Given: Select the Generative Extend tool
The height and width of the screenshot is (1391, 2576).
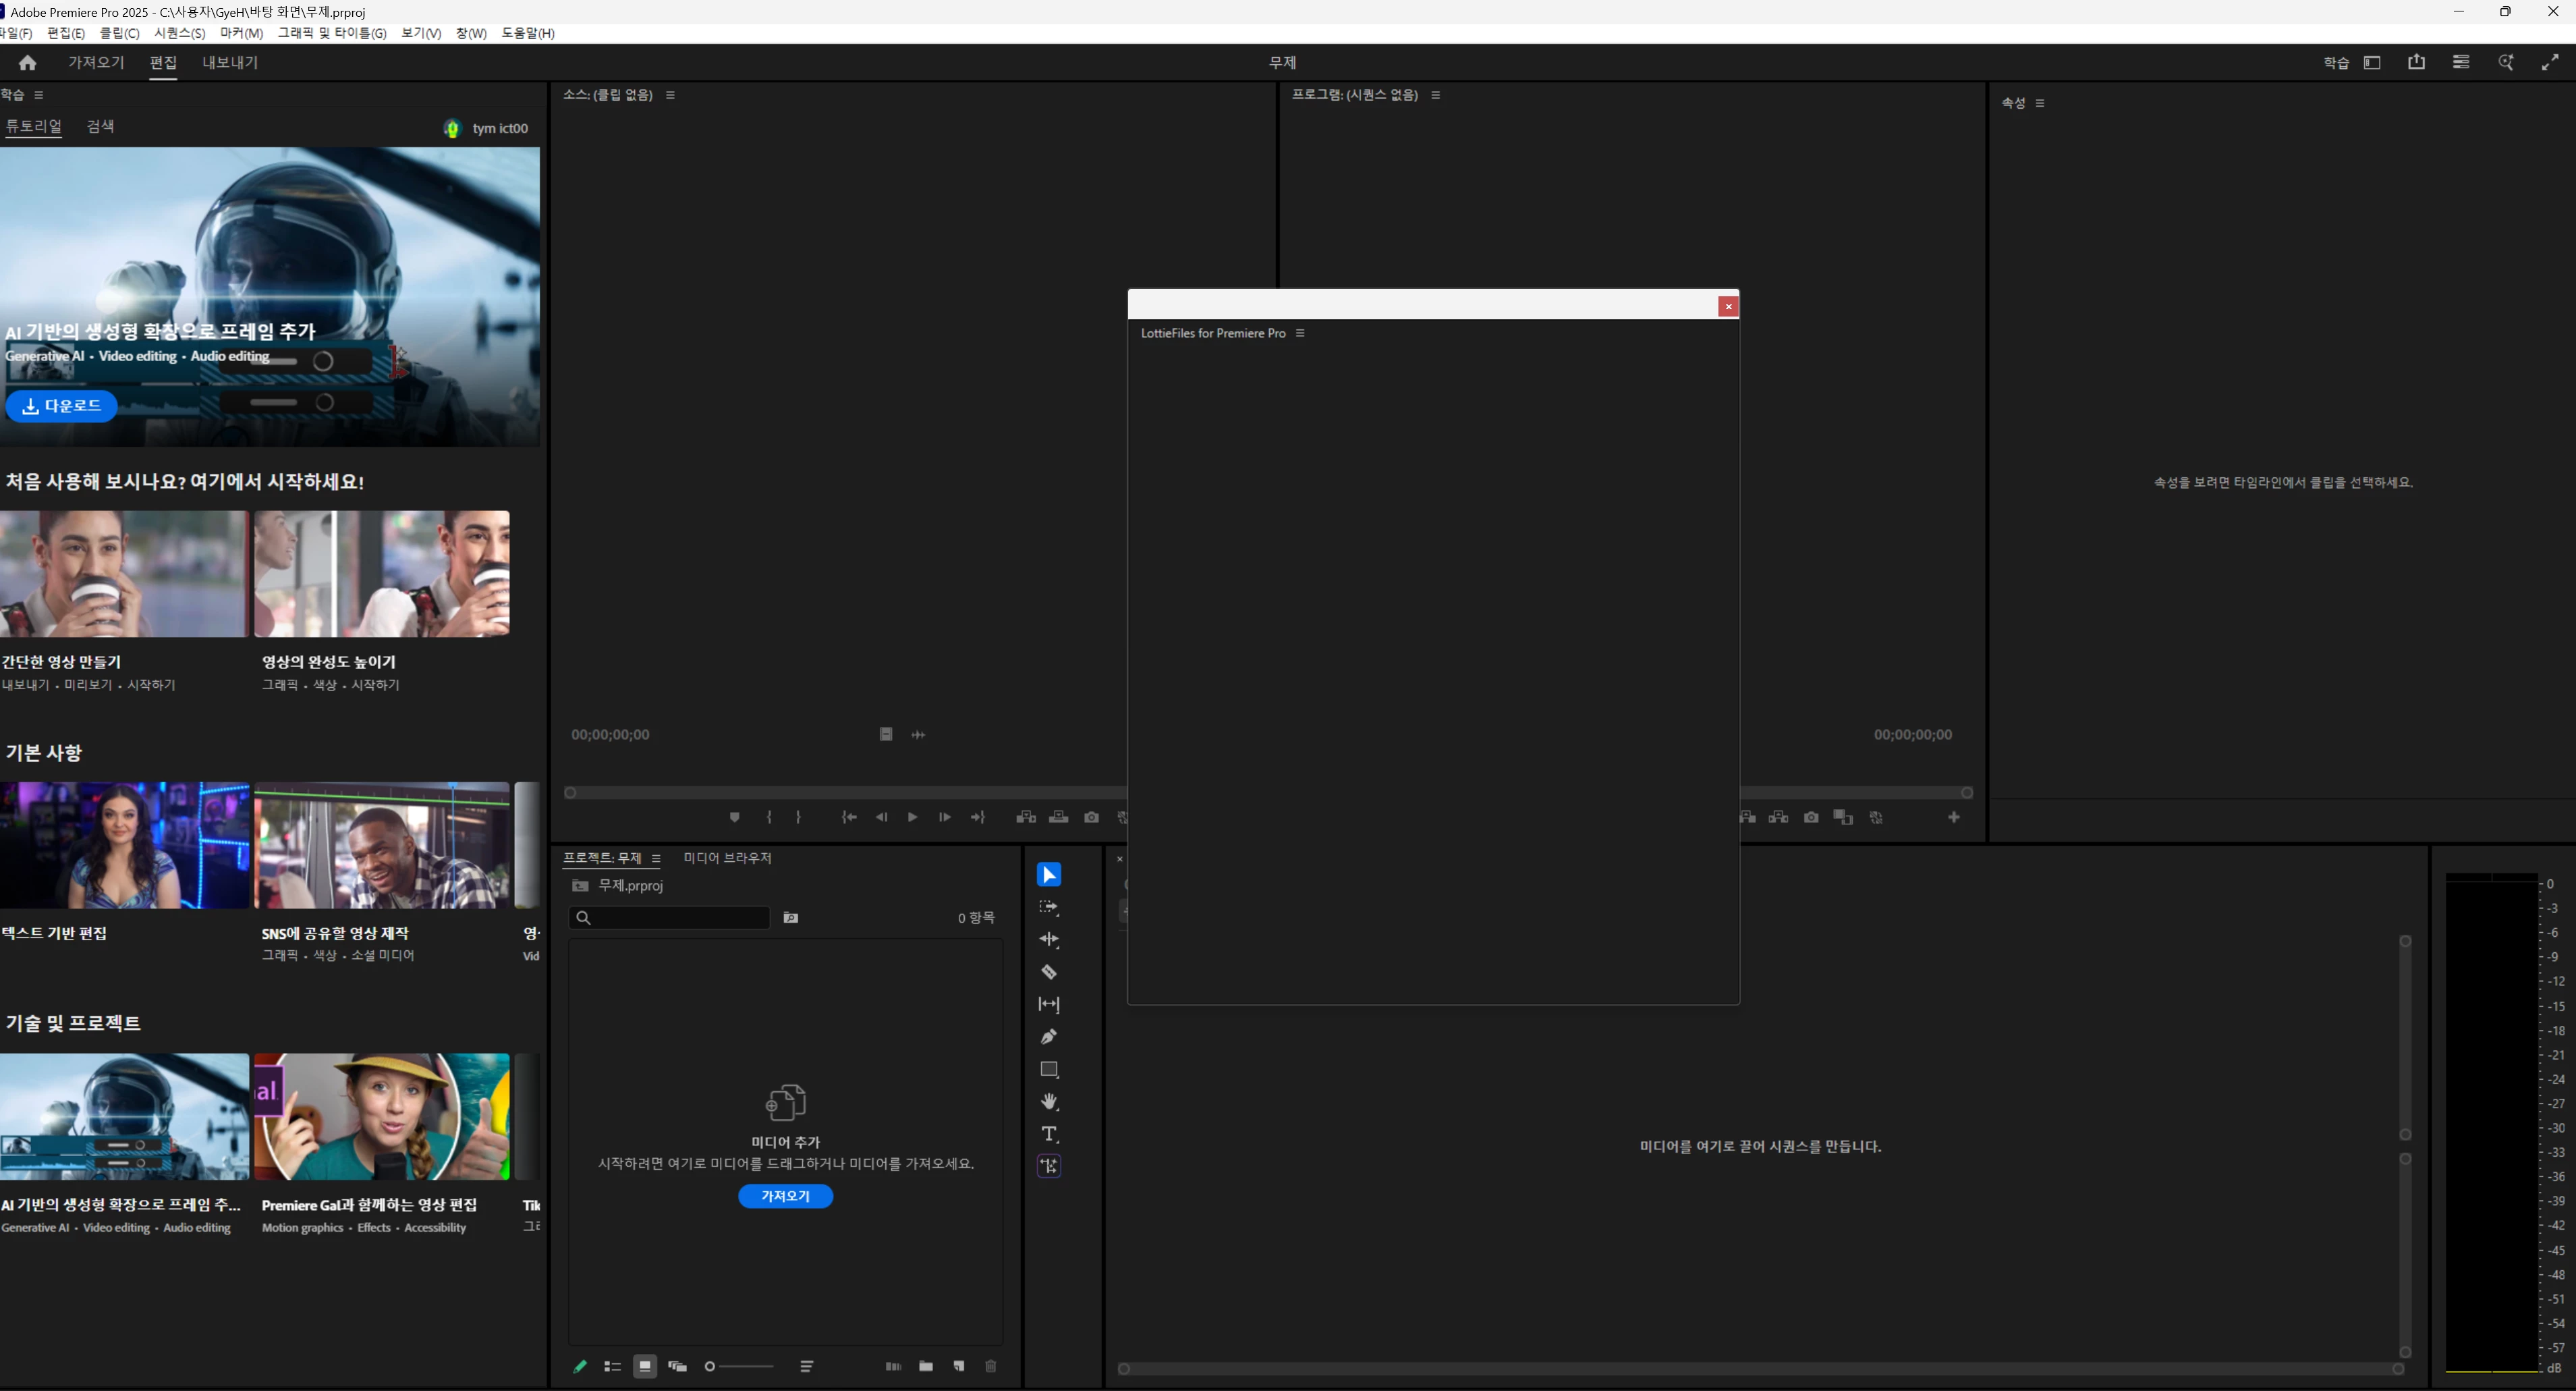Looking at the screenshot, I should [1049, 1166].
